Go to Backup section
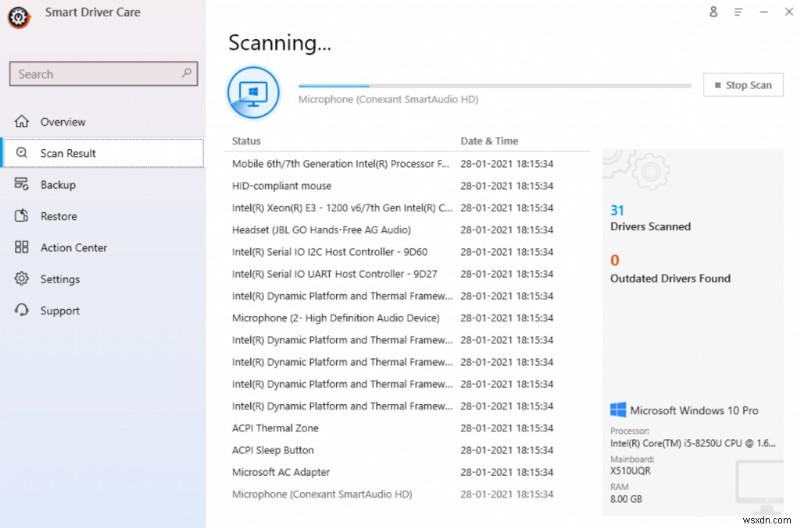800x528 pixels. click(103, 185)
